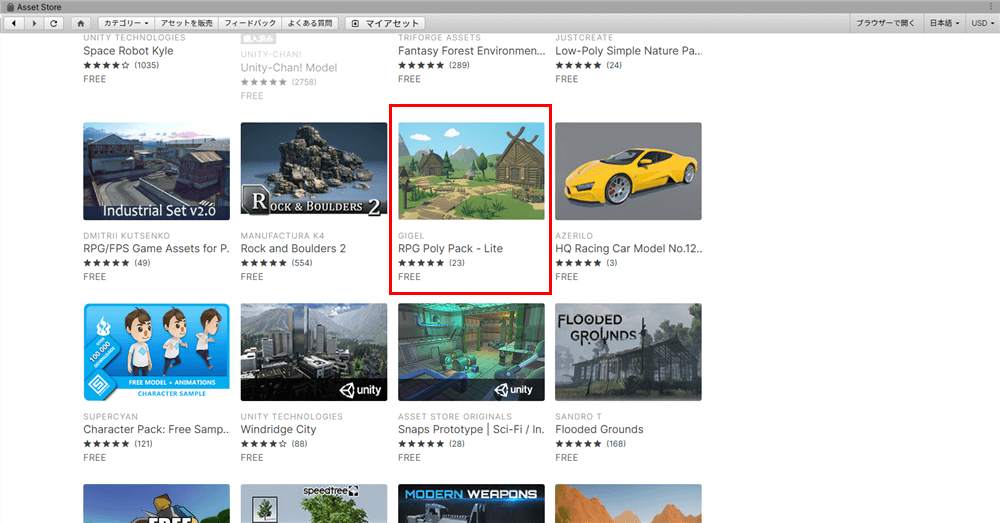
Task: Click the star rating of Space Robot Kyle
Action: coord(106,65)
